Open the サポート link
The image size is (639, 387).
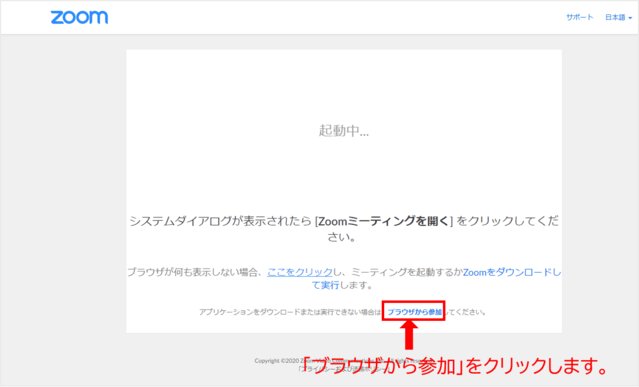coord(580,17)
